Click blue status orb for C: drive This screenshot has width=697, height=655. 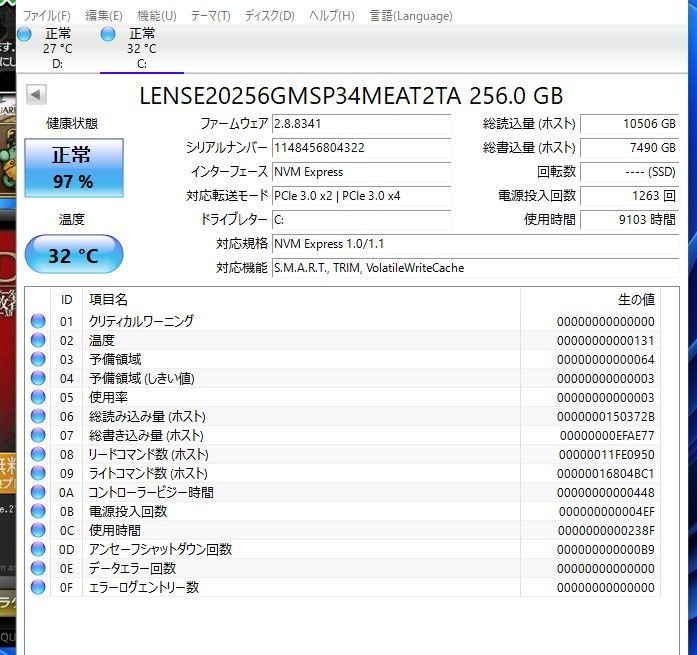pyautogui.click(x=108, y=34)
